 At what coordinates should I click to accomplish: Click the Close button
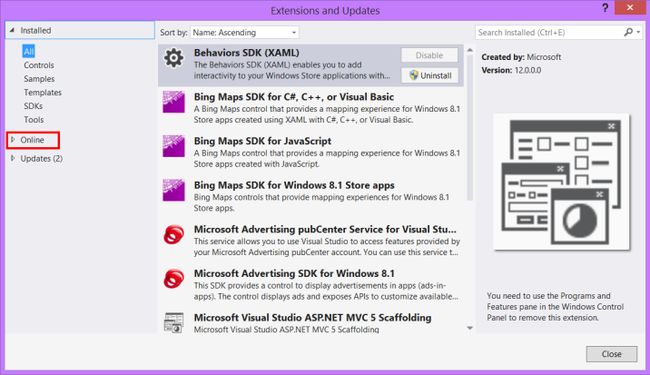pyautogui.click(x=611, y=354)
